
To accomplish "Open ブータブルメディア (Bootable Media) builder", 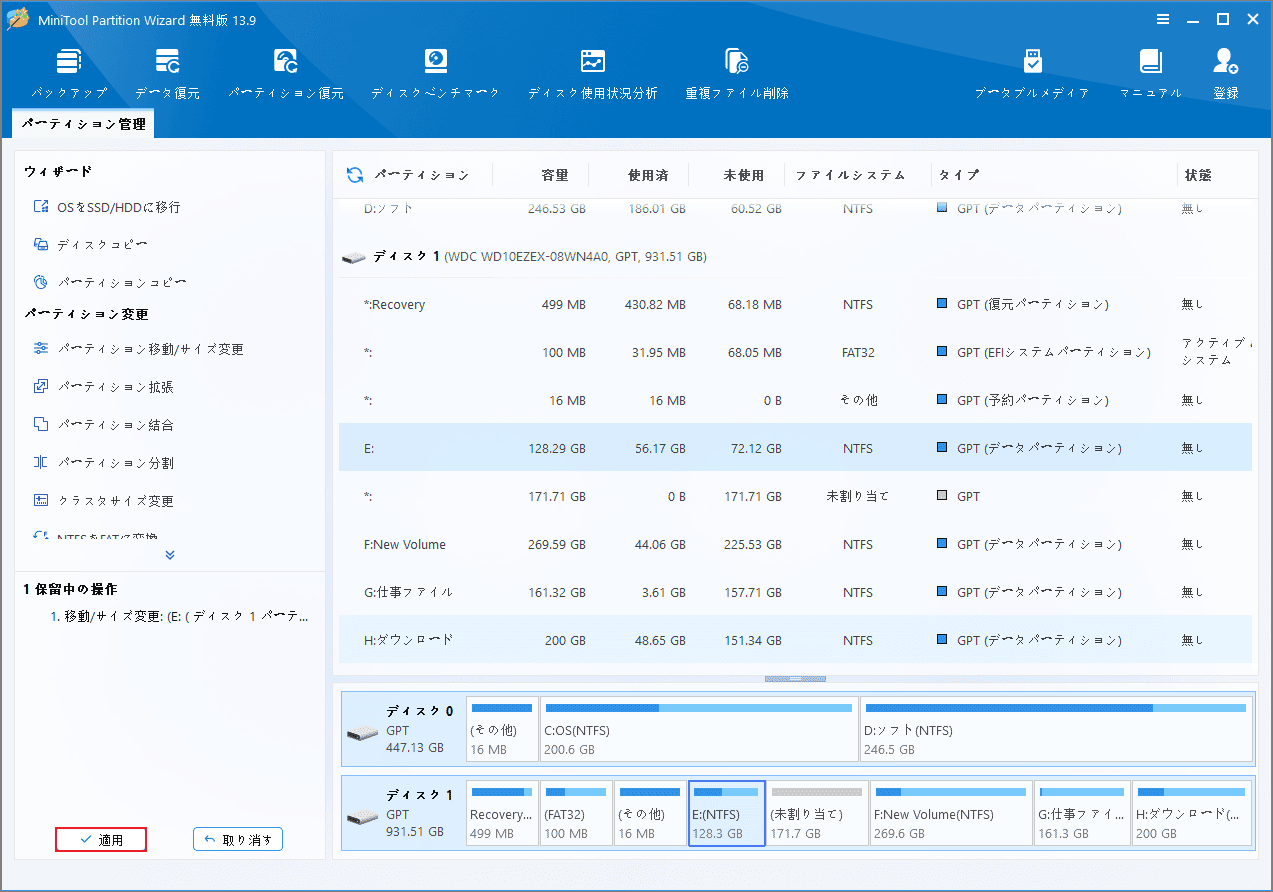I will (1032, 74).
